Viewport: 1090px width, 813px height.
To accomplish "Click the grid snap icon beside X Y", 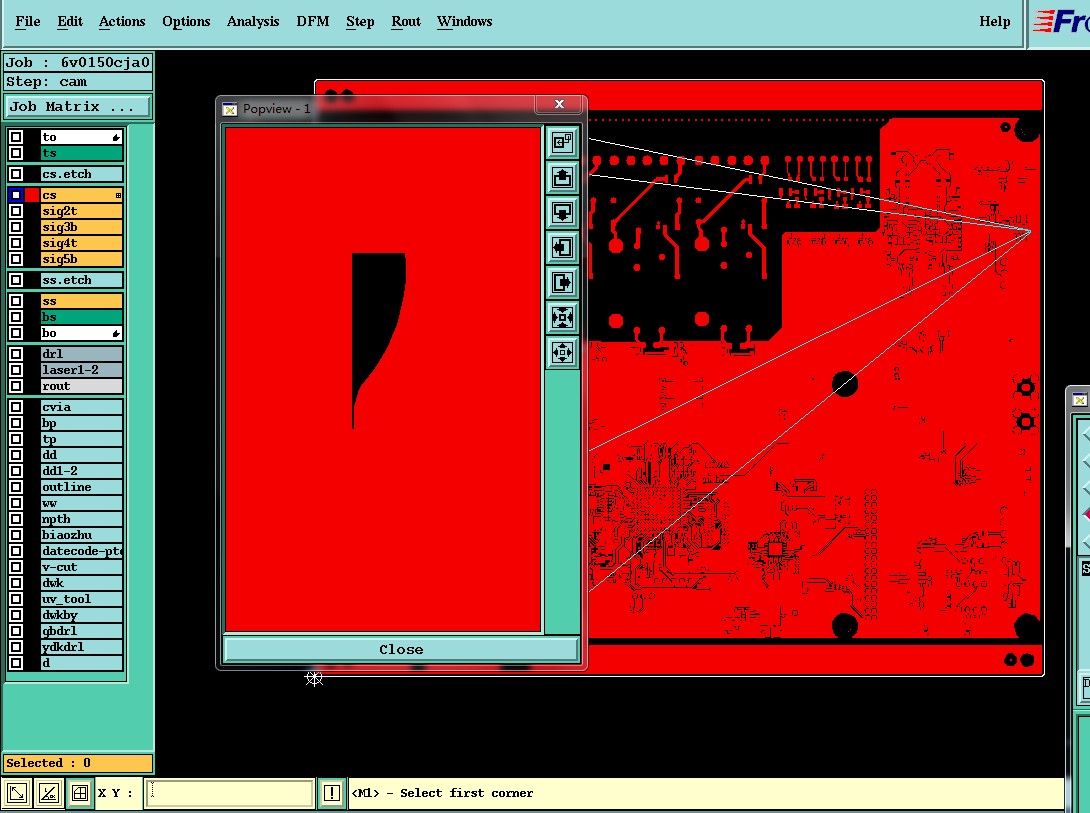I will [80, 793].
